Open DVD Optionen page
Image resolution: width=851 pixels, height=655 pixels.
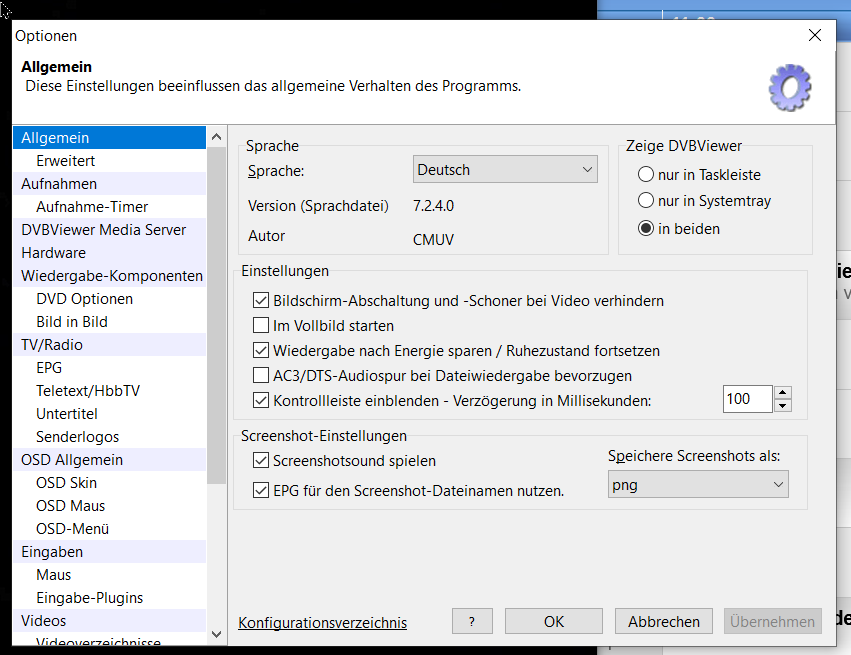(109, 299)
